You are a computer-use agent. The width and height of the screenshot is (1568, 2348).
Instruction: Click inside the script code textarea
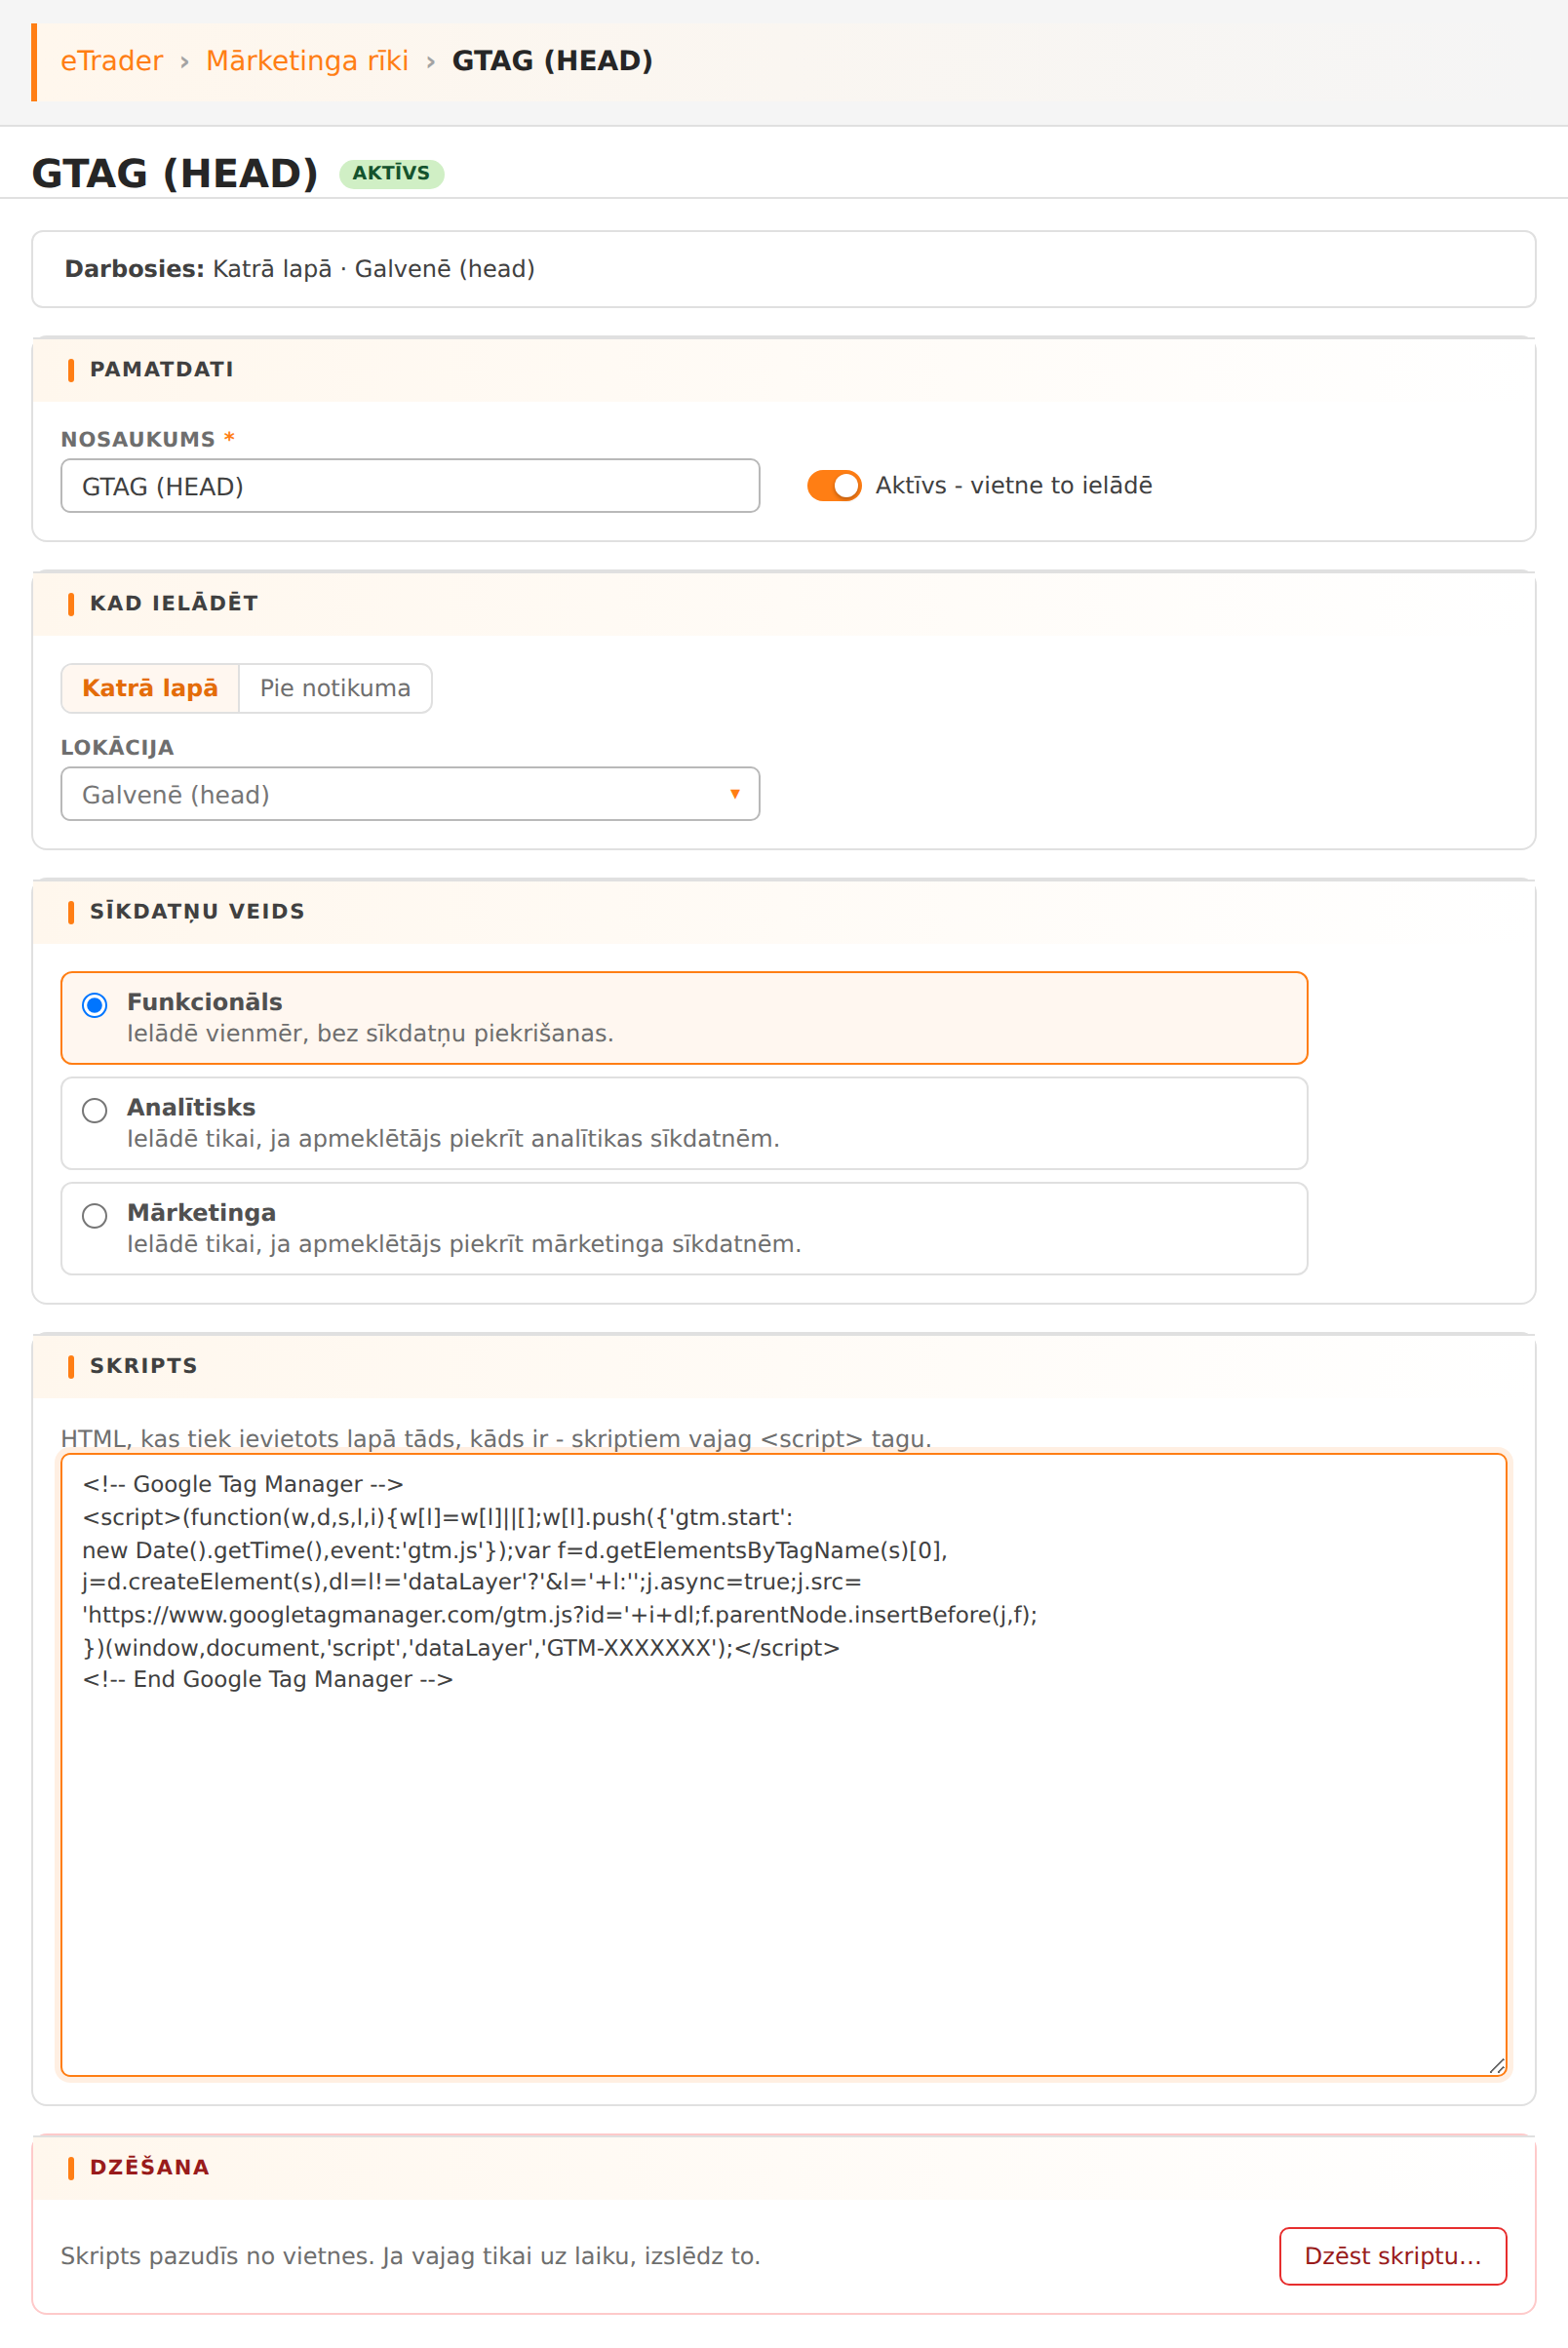[784, 1765]
